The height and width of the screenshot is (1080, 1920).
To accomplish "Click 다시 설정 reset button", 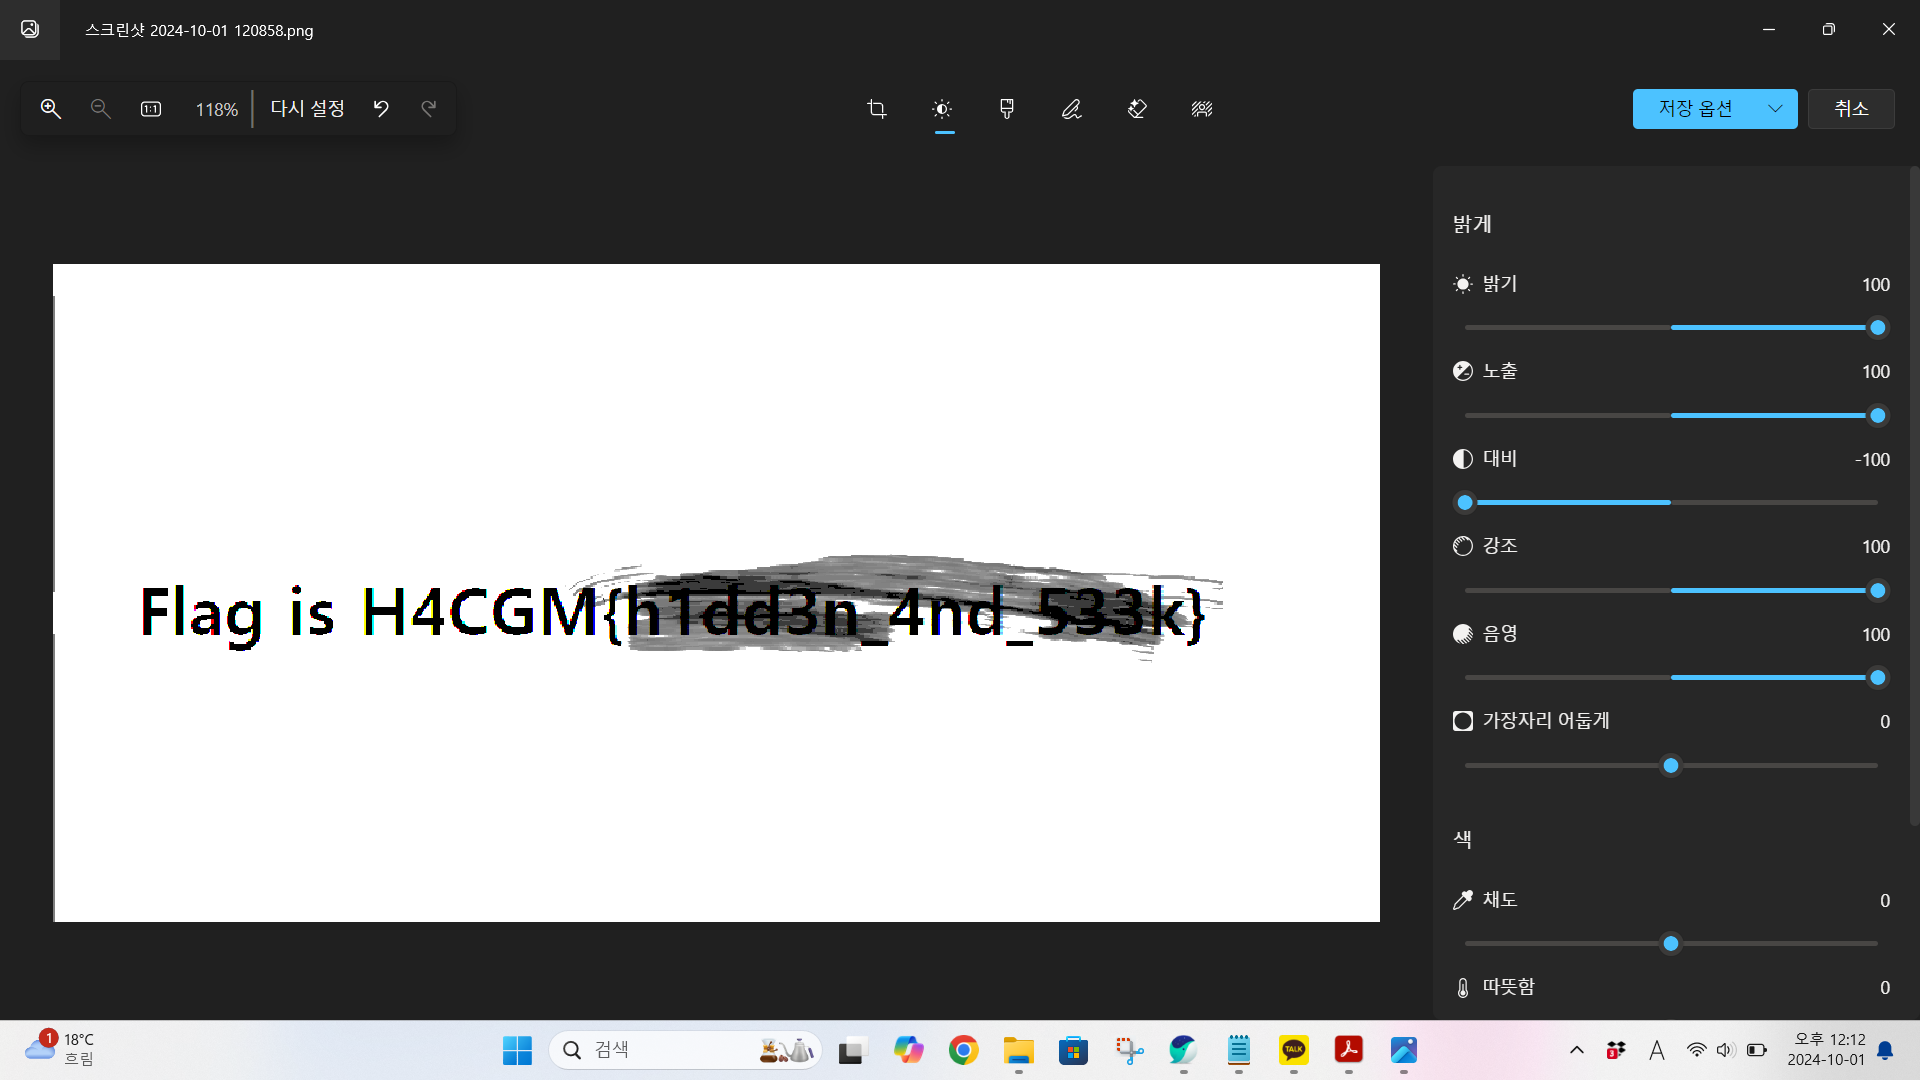I will click(x=308, y=109).
